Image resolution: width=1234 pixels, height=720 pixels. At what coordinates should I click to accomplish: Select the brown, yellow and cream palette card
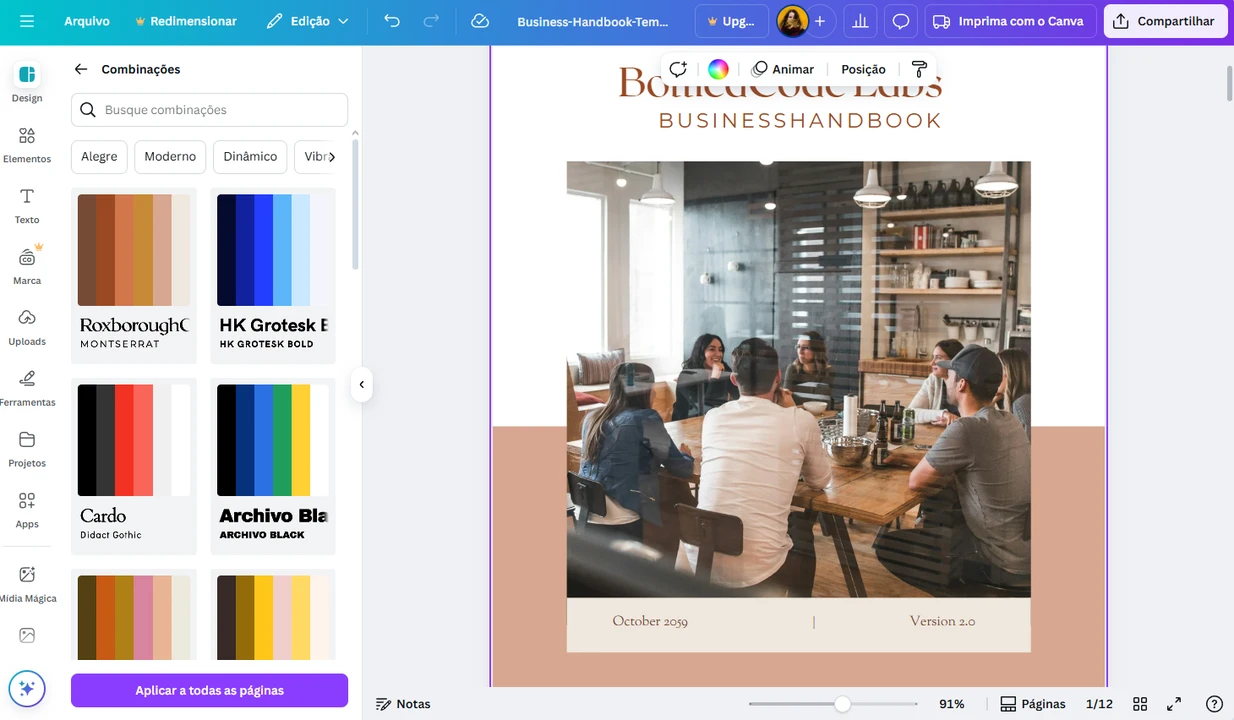pos(273,615)
